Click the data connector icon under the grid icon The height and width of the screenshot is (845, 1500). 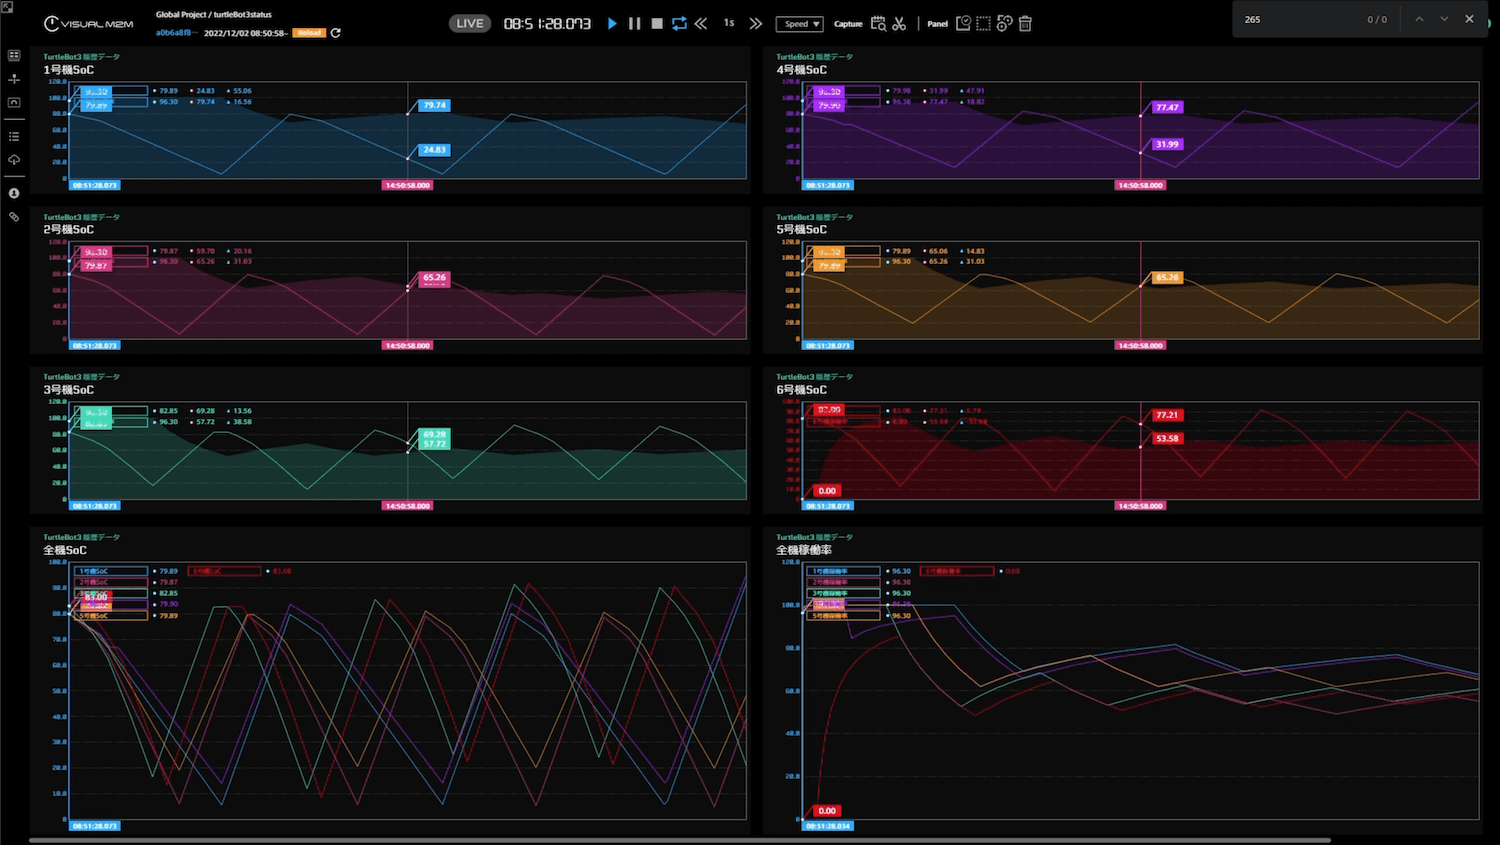pos(14,79)
